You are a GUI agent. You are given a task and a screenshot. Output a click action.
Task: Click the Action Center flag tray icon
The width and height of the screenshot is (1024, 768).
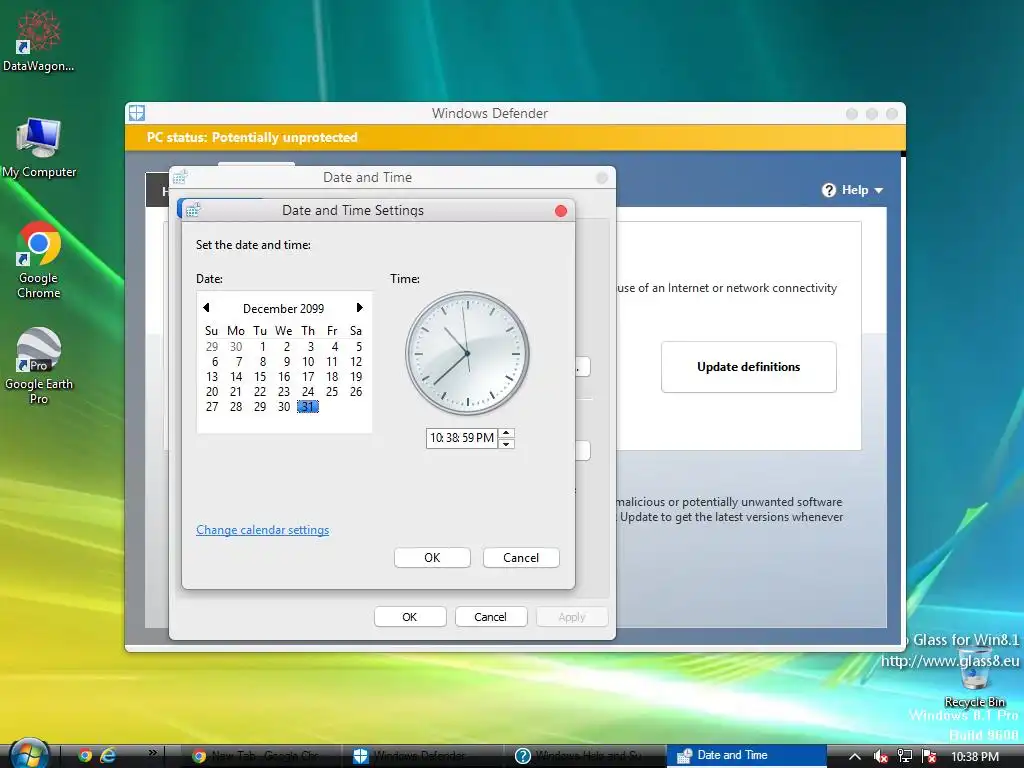(x=929, y=756)
